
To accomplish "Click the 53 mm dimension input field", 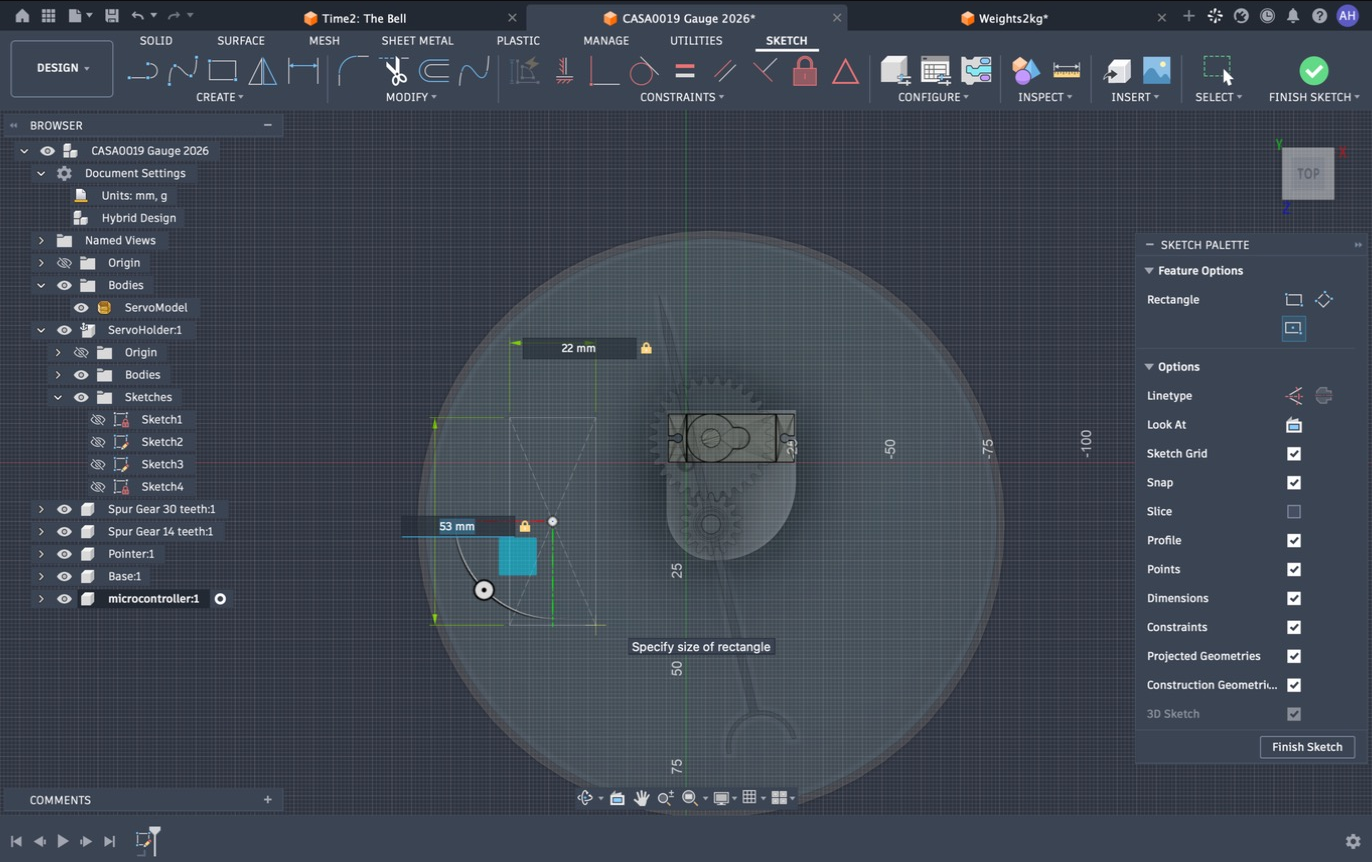I will tap(457, 526).
